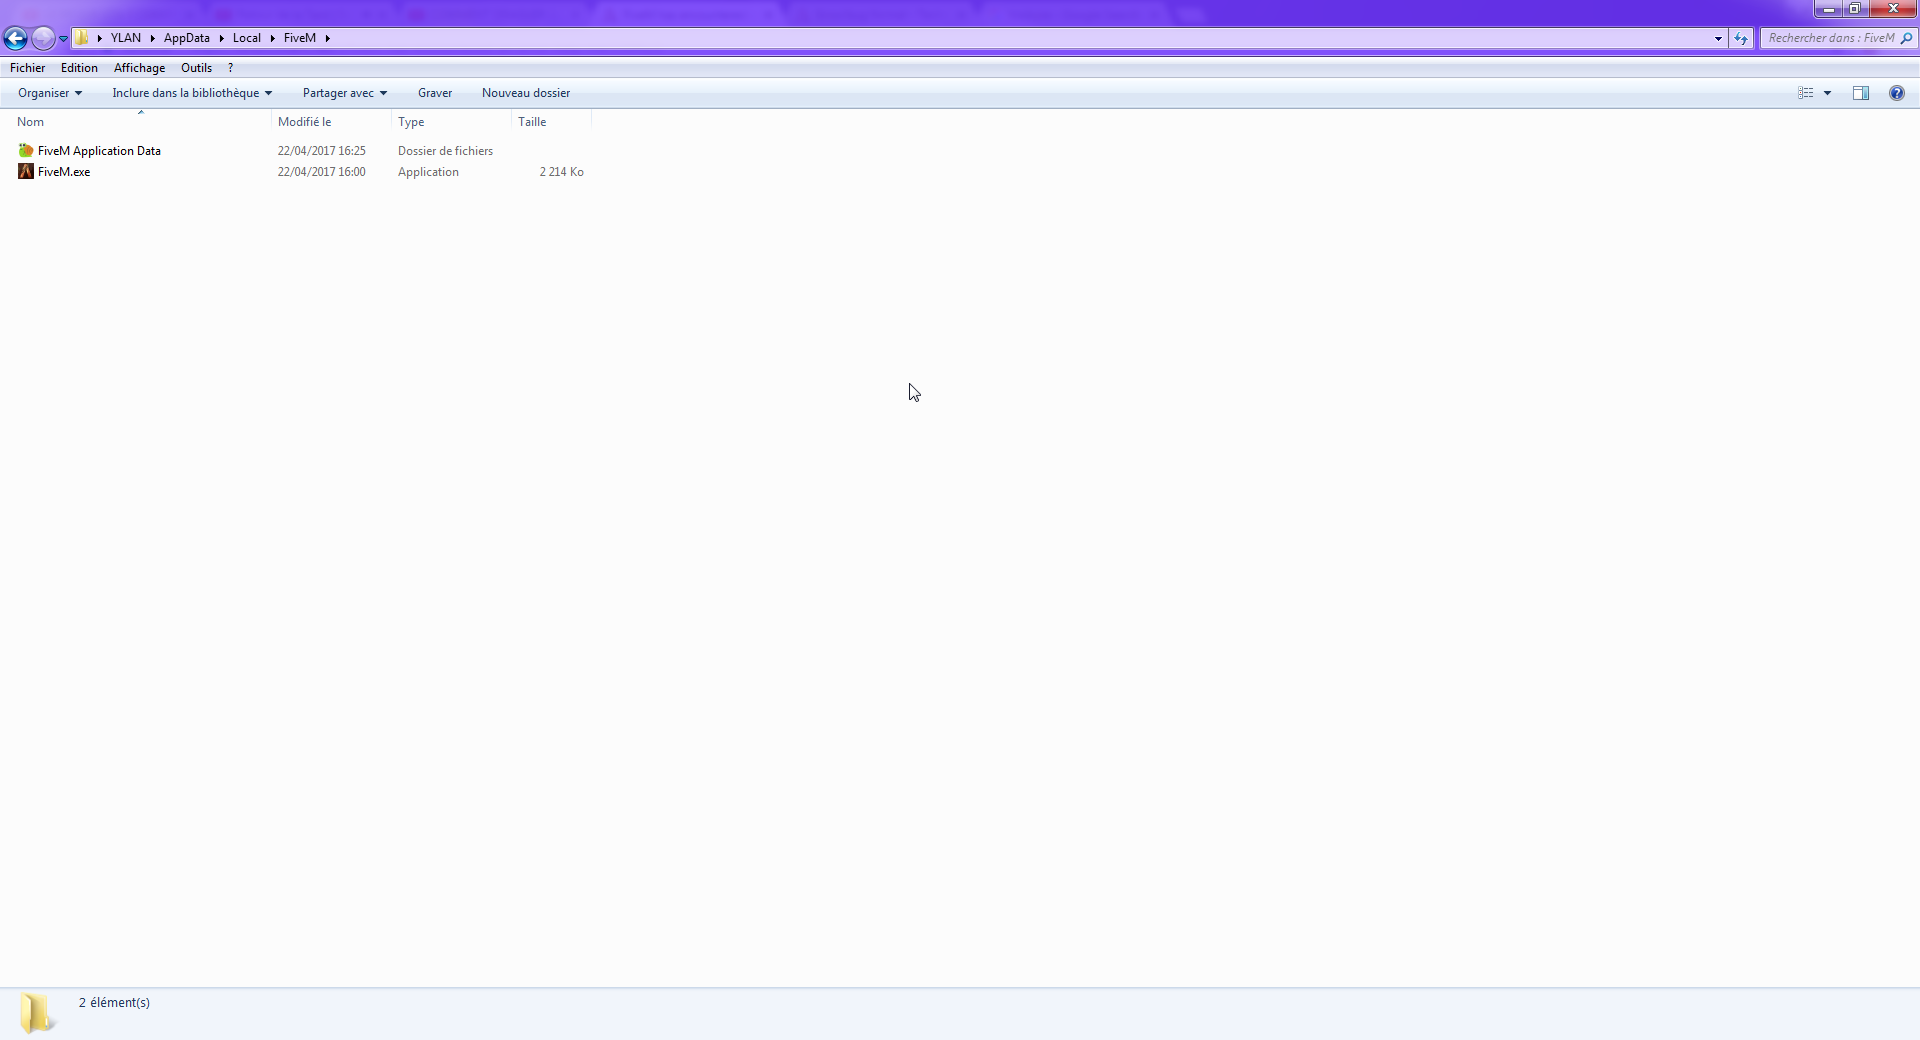
Task: Create a folder with 'Nouveau dossier'
Action: (x=526, y=93)
